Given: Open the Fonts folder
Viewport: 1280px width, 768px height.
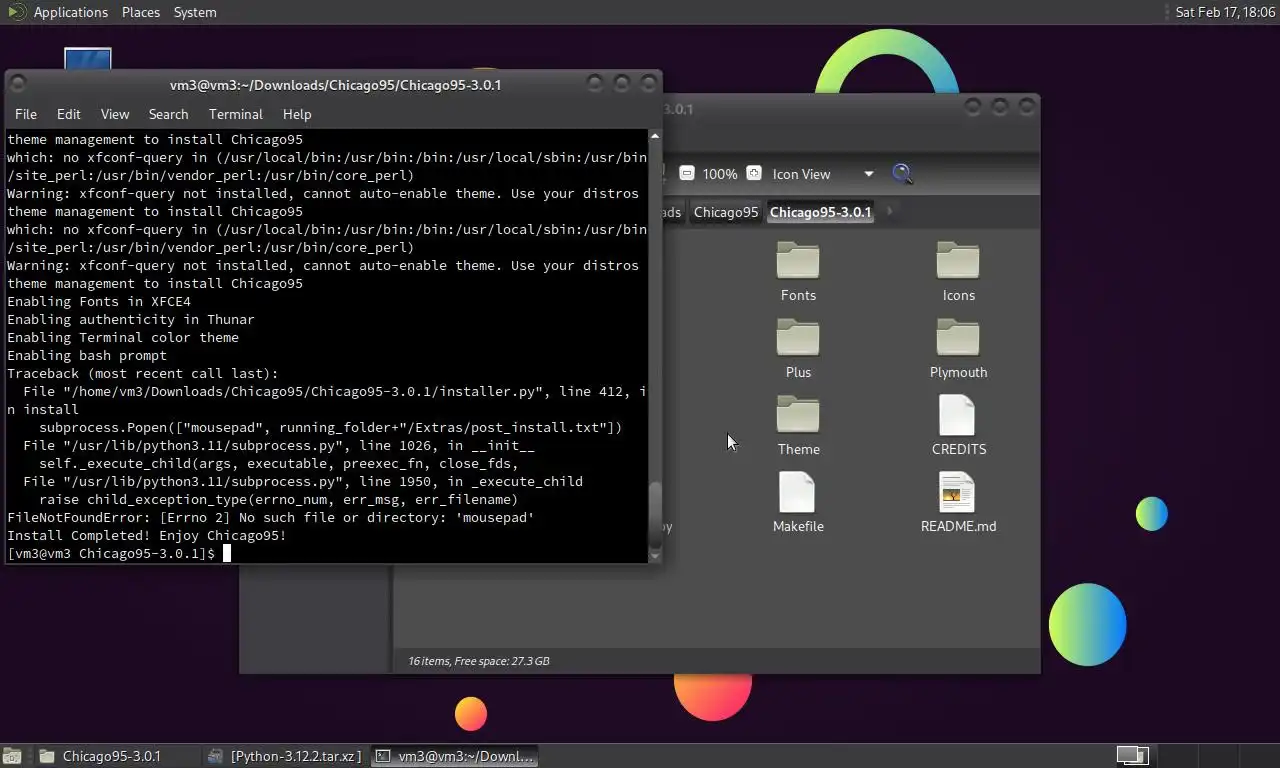Looking at the screenshot, I should coord(798,271).
